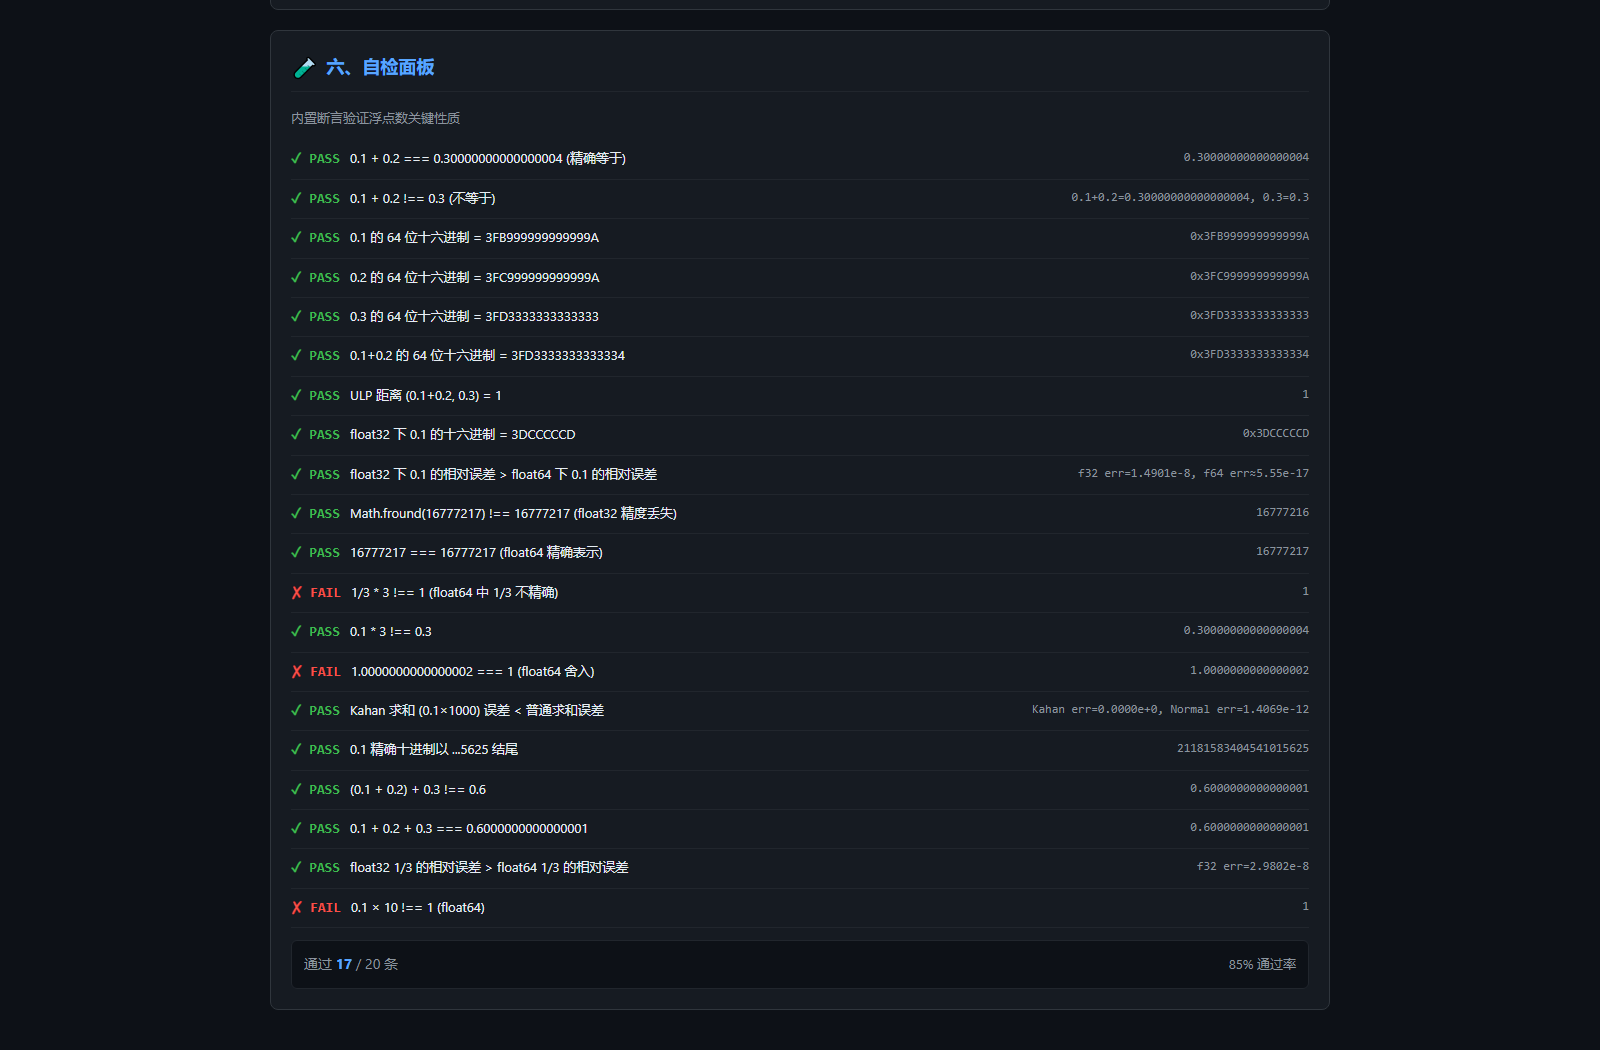Select the result value "16777216"

[1282, 513]
